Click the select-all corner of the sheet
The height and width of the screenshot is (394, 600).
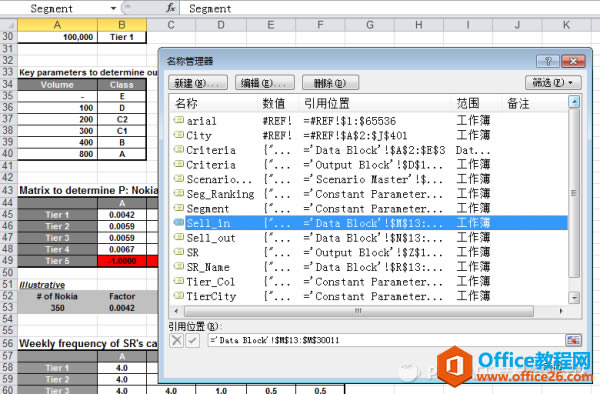coord(8,25)
